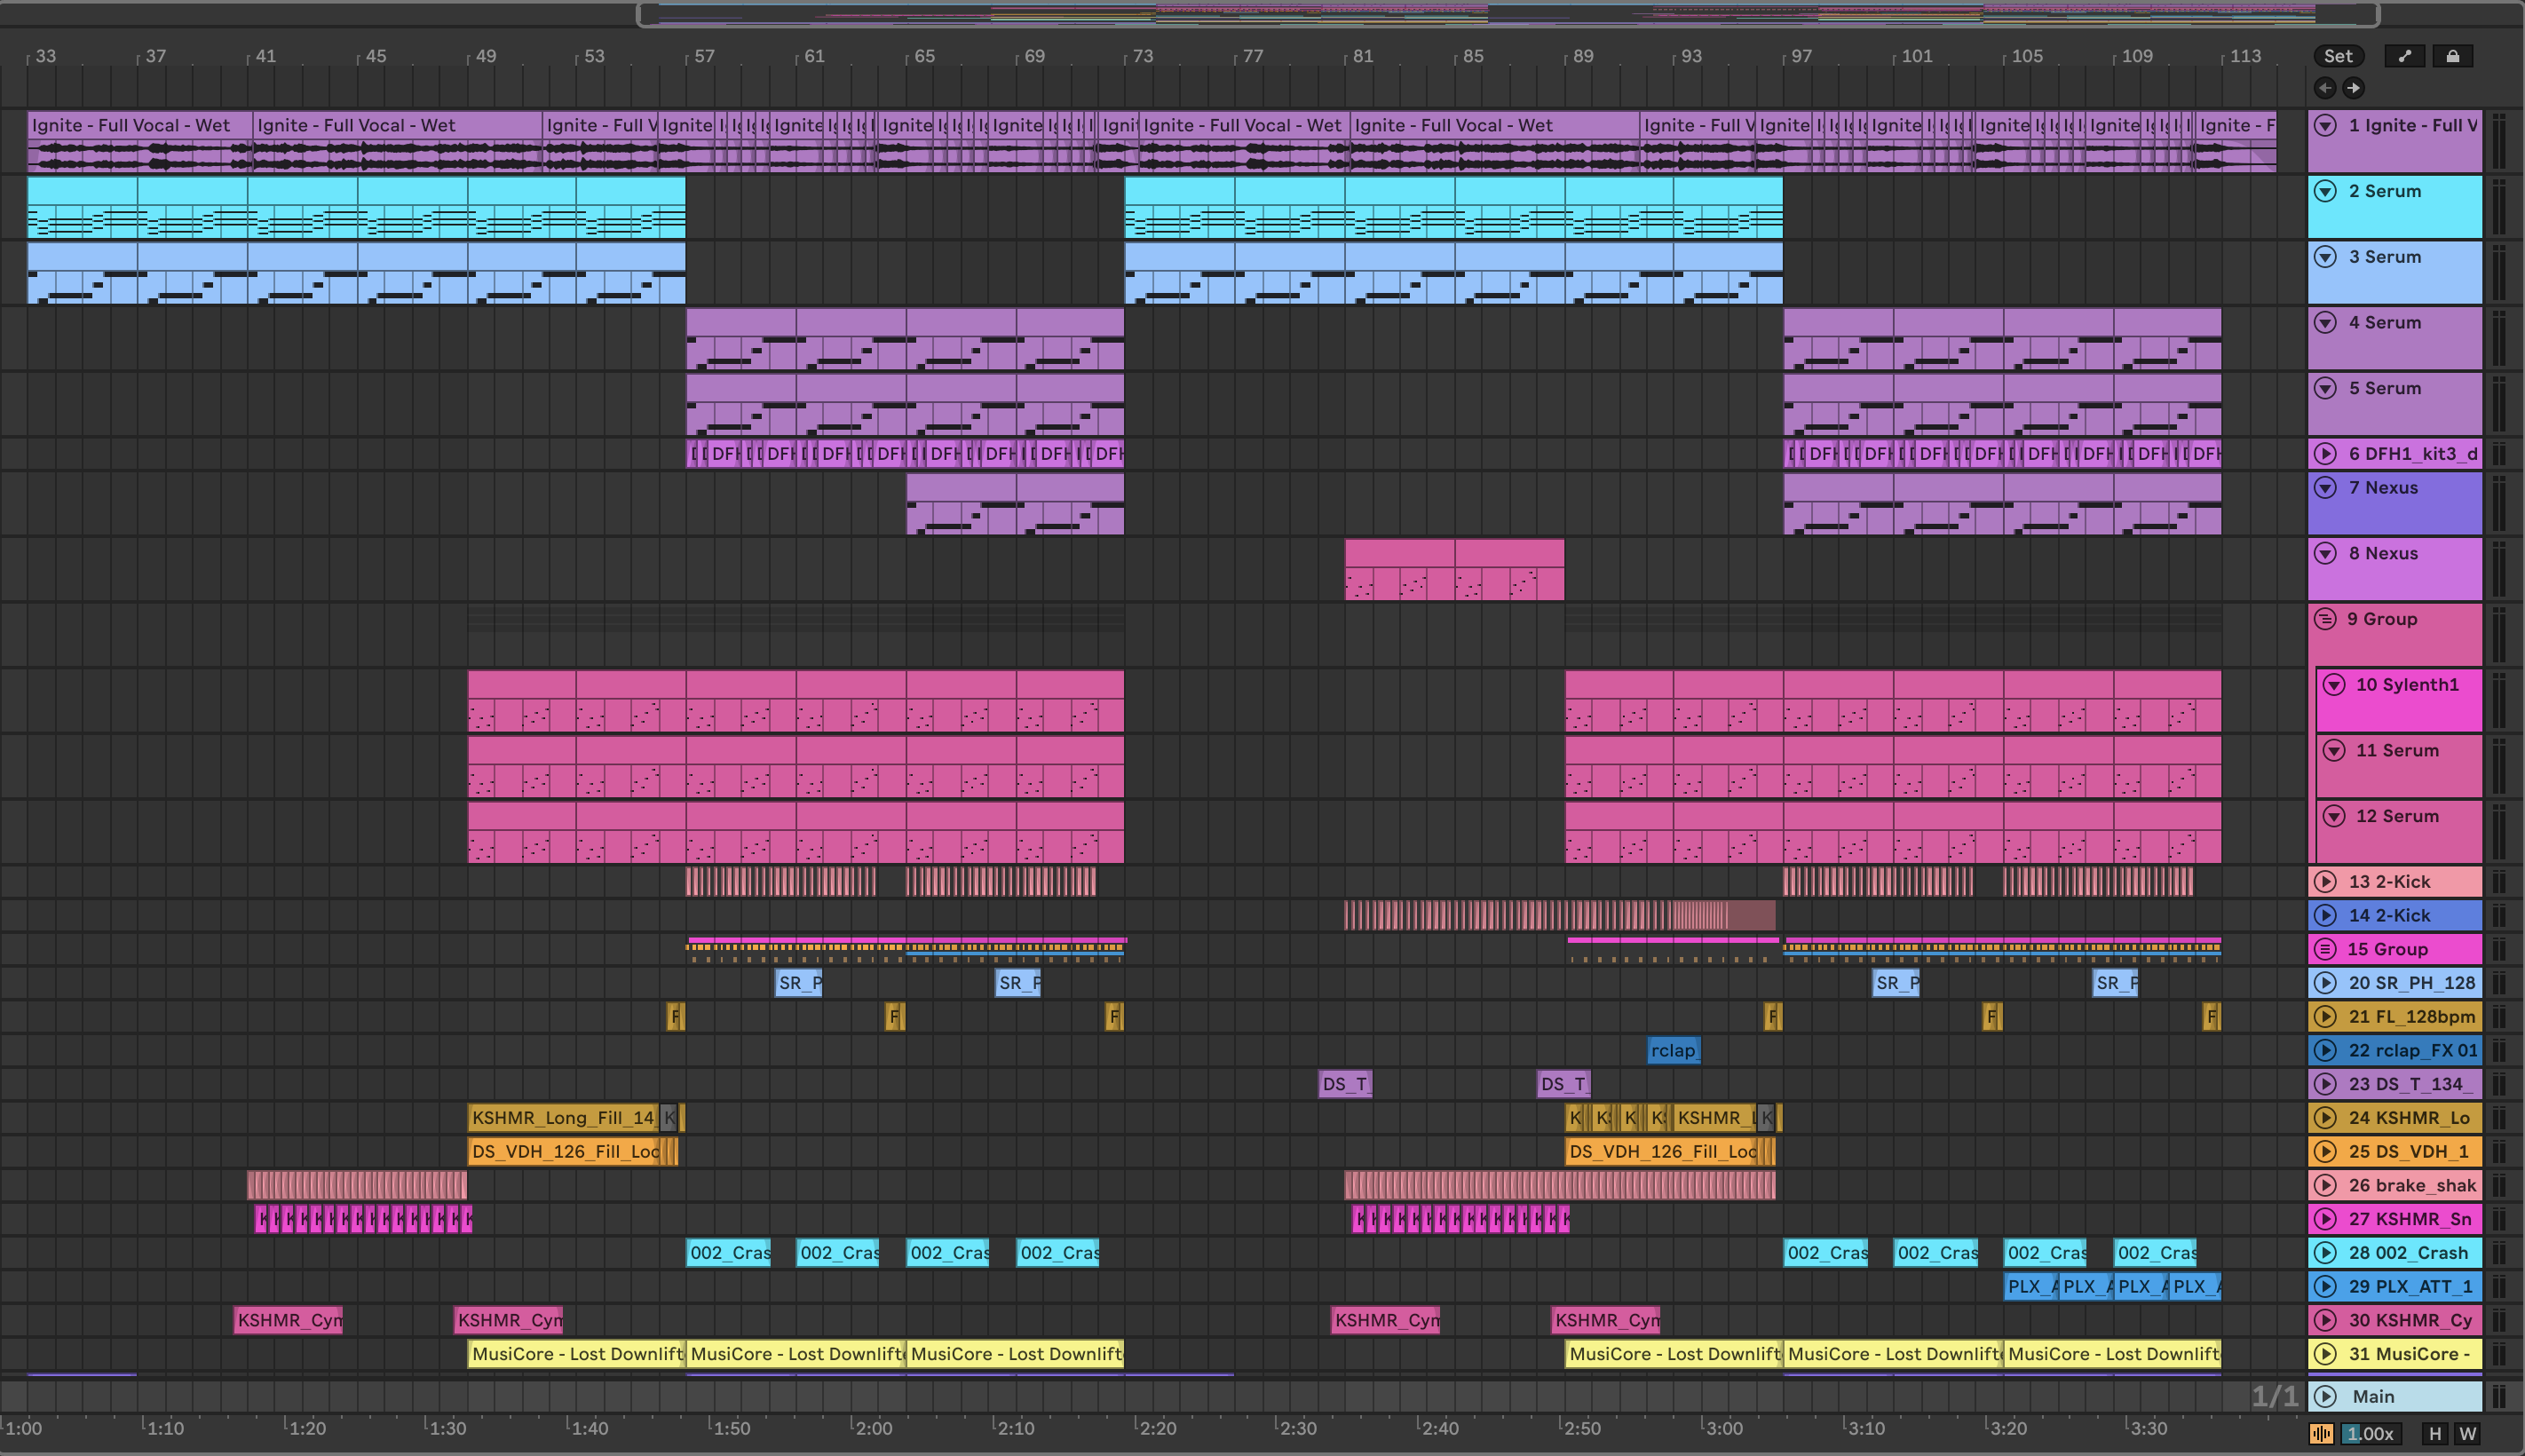The height and width of the screenshot is (1456, 2525).
Task: Unfold track 22 rclap_FX 01
Action: coord(2326,1050)
